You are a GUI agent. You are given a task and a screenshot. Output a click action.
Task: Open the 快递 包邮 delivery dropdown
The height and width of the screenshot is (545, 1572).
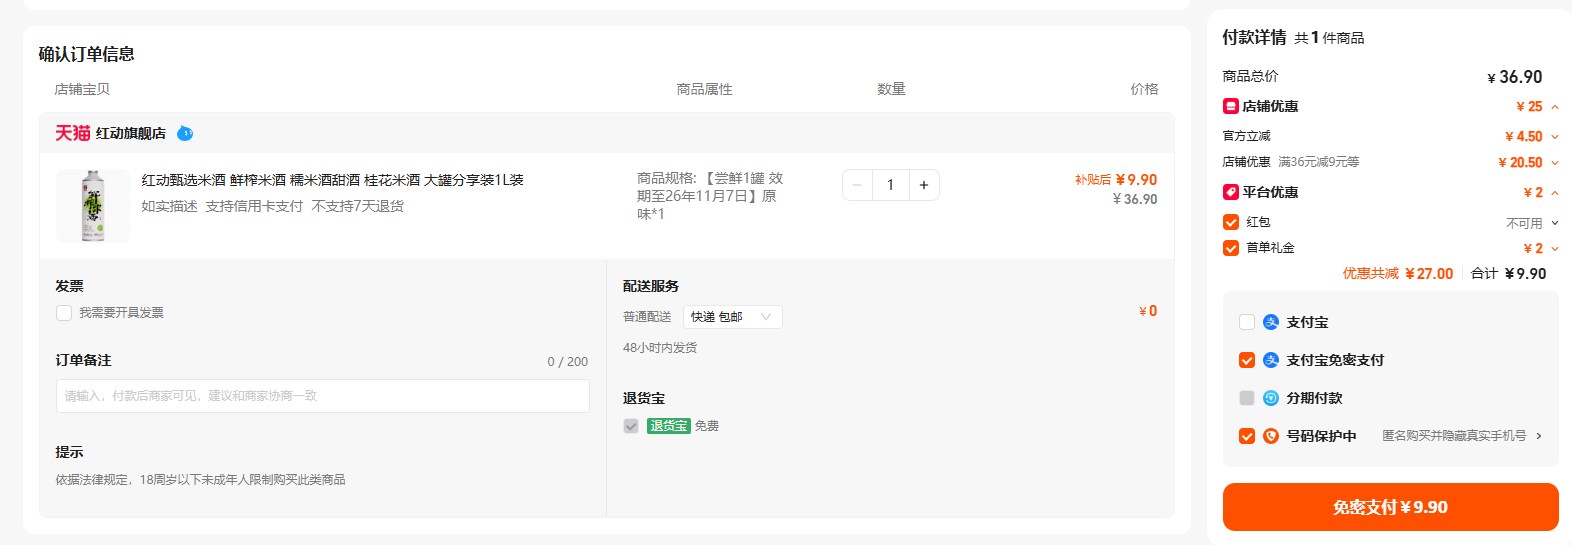click(x=733, y=317)
